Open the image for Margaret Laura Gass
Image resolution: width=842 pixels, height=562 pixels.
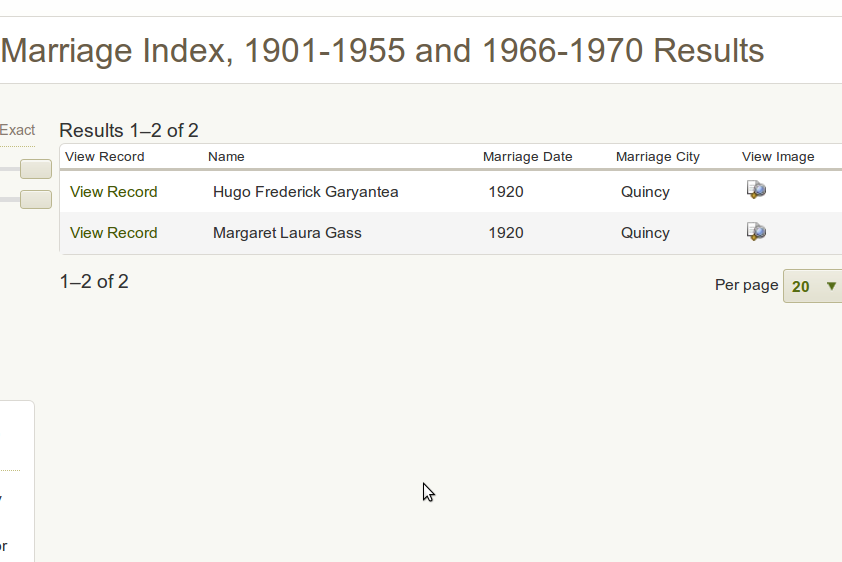coord(756,232)
